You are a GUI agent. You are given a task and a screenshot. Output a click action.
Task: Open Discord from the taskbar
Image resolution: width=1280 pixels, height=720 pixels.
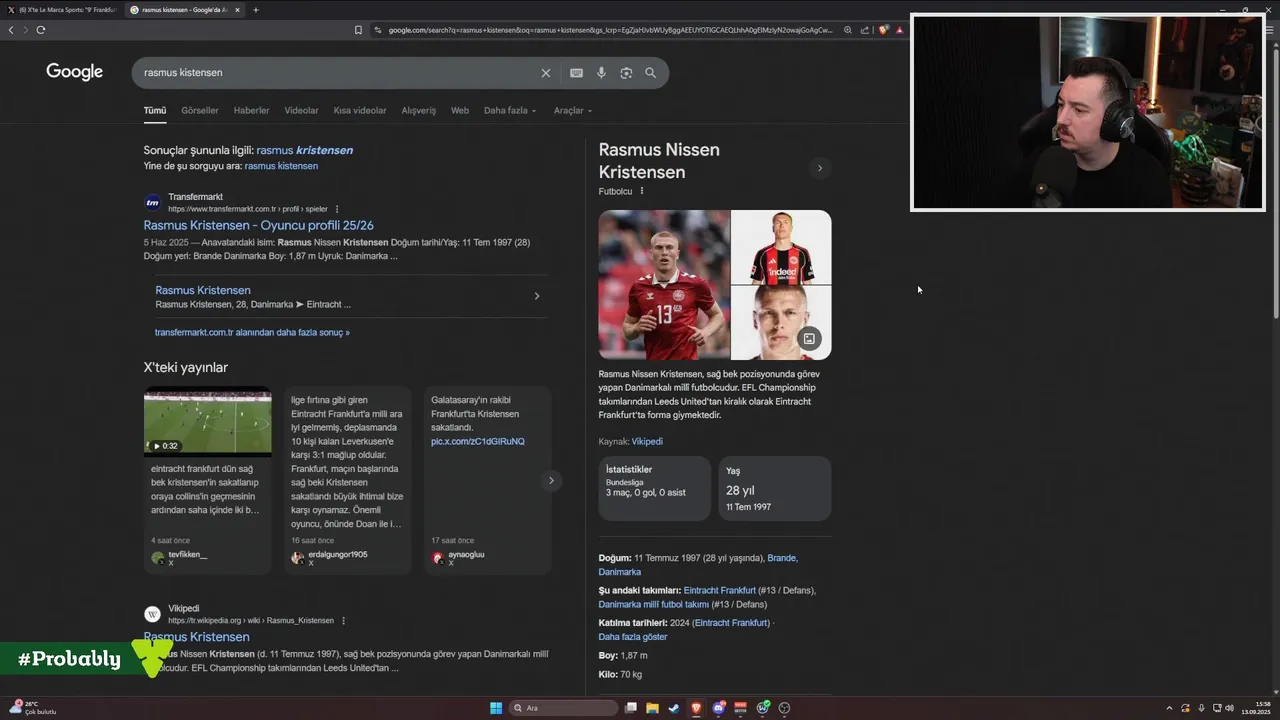[x=718, y=708]
